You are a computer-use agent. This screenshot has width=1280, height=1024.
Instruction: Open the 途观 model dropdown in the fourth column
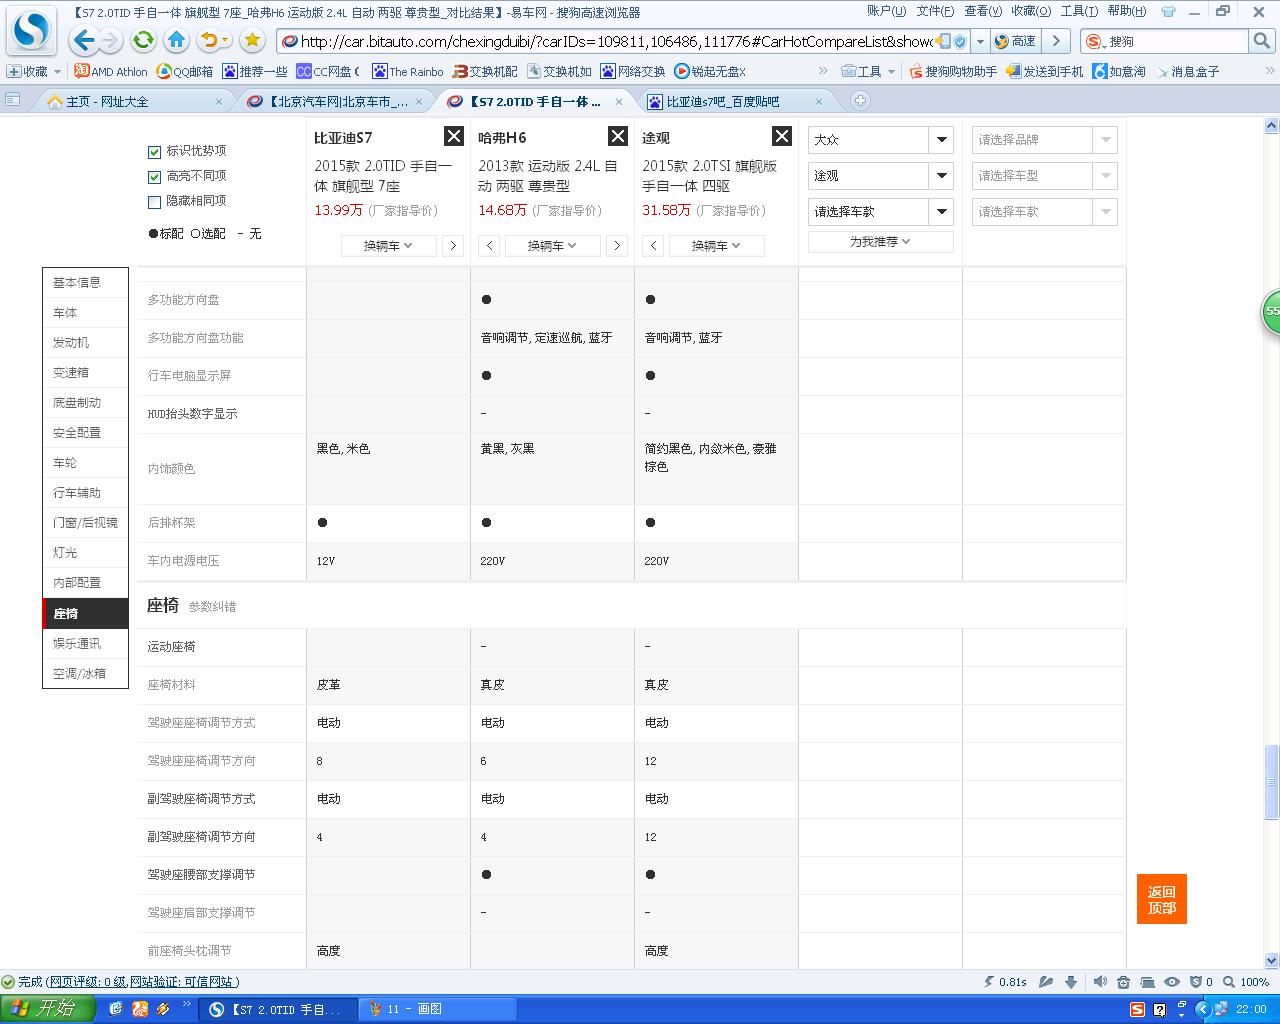(881, 176)
